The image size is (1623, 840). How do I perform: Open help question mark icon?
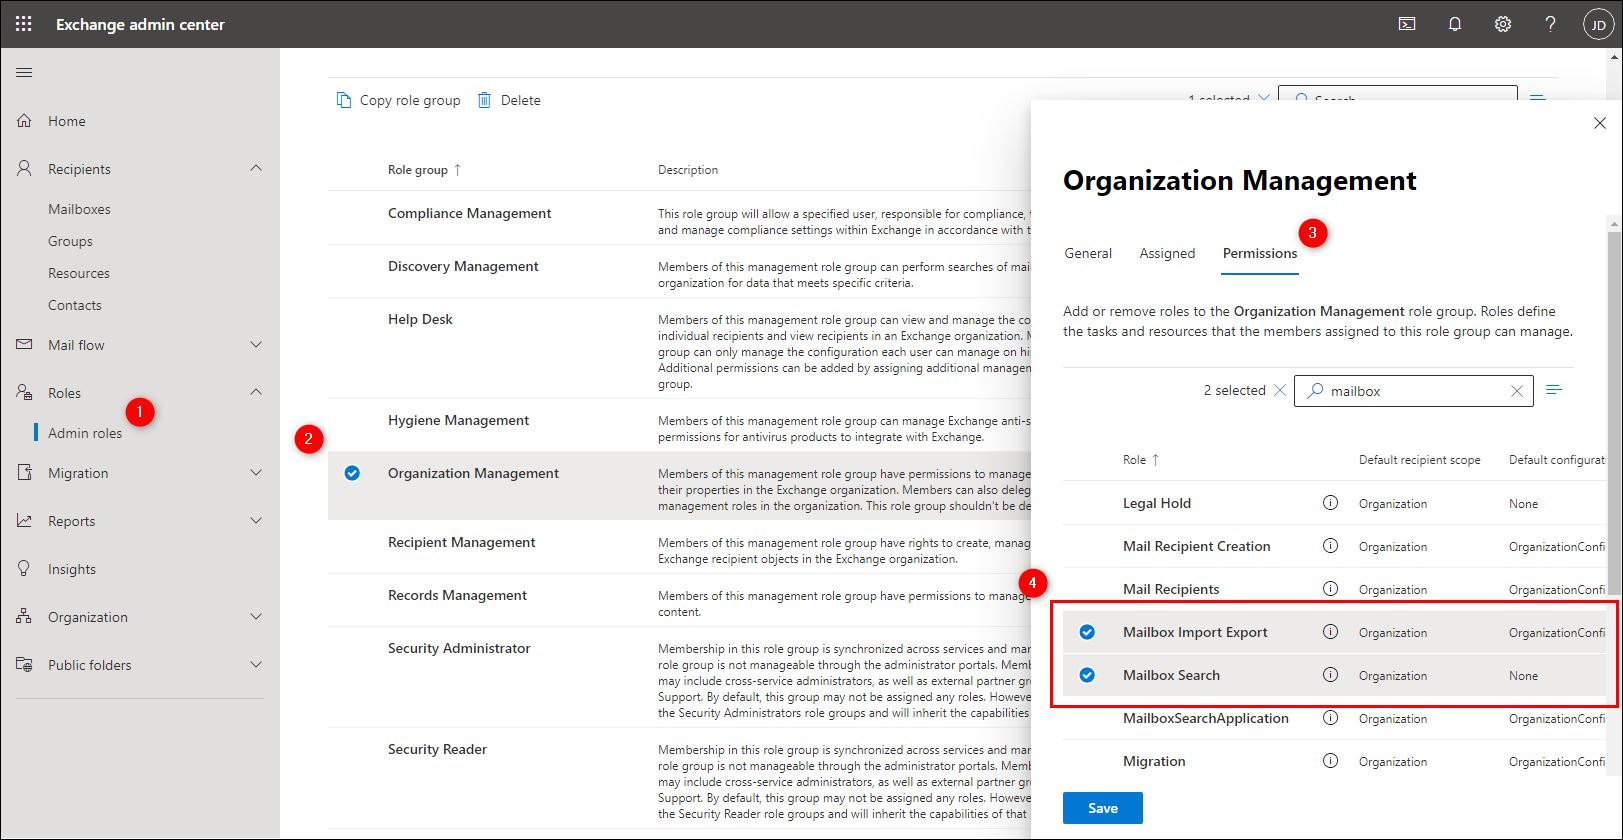(x=1551, y=24)
